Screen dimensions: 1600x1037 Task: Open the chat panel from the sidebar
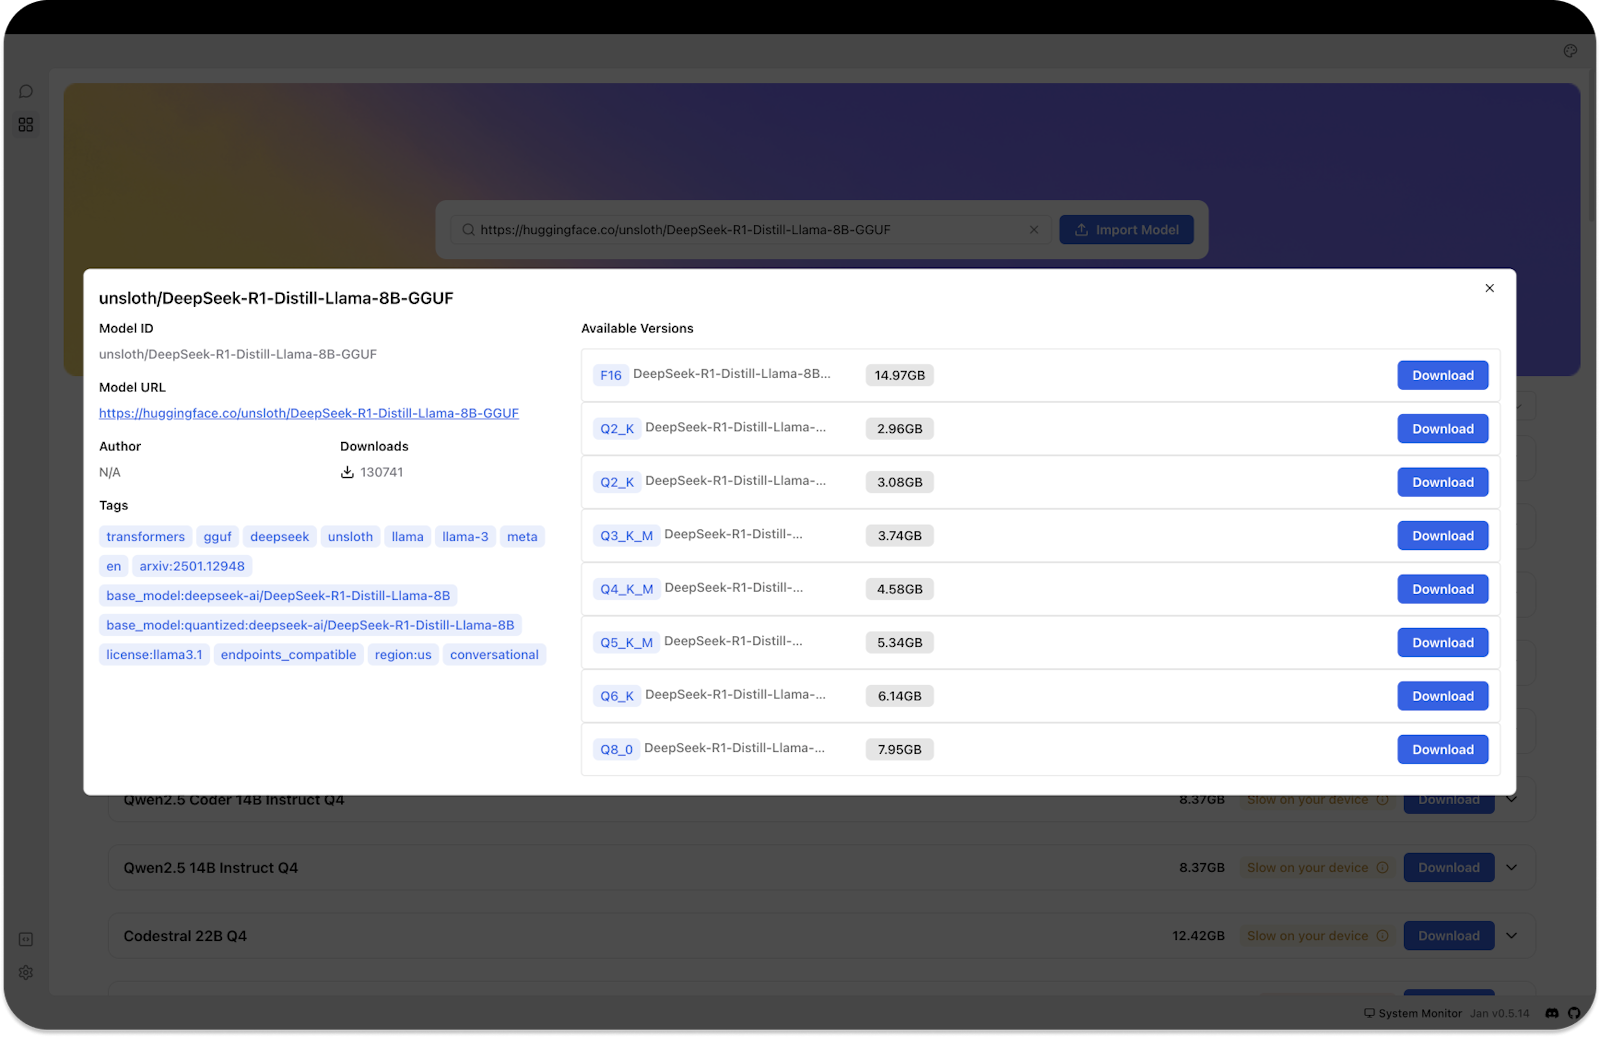click(25, 91)
